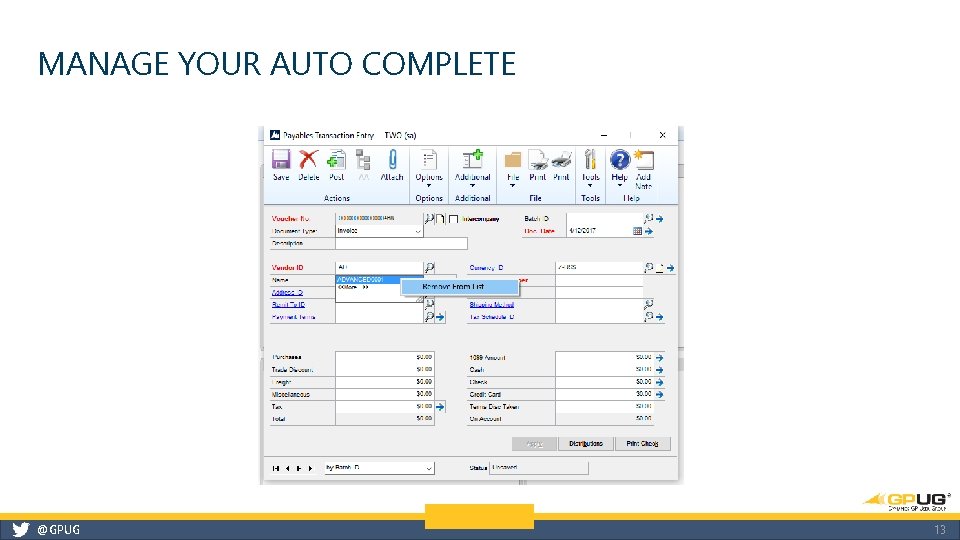This screenshot has height=540, width=960.
Task: Expand the Additional ribbon dropdown
Action: [x=472, y=186]
